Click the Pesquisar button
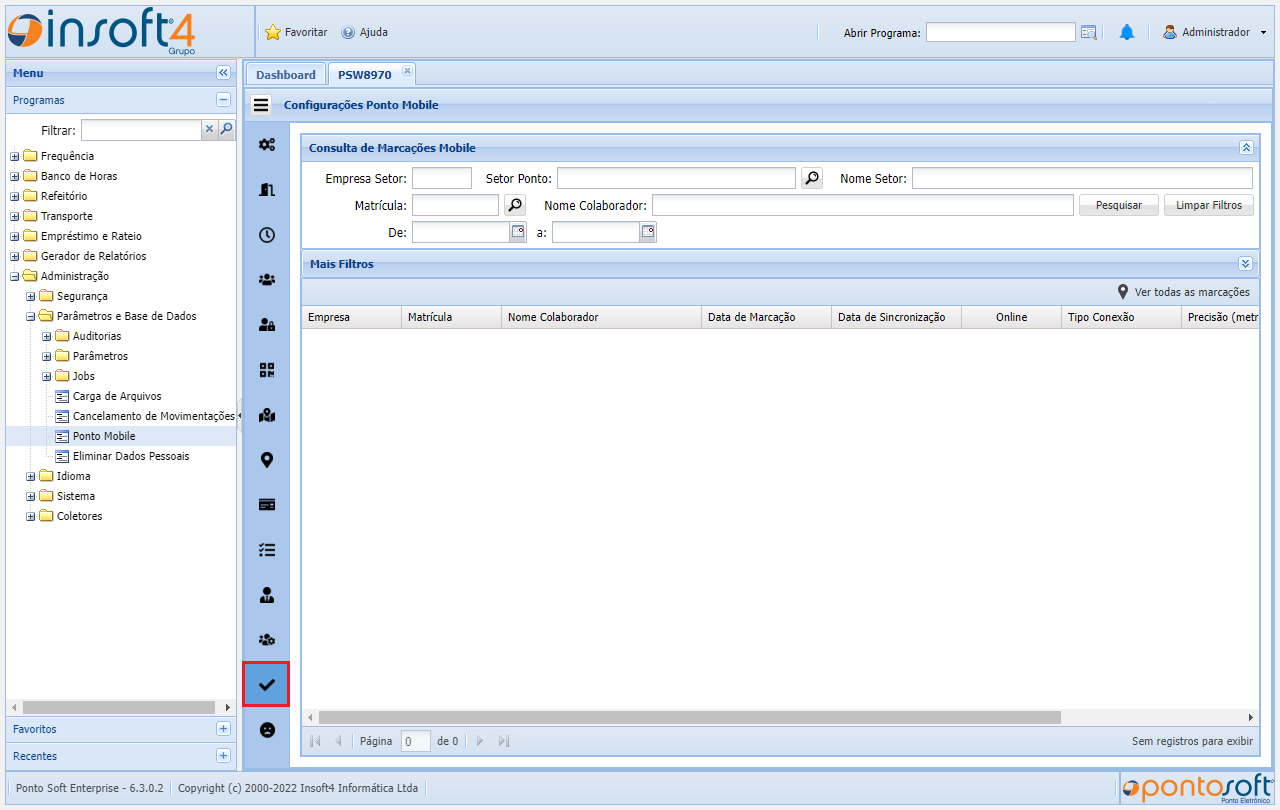Viewport: 1280px width, 810px height. click(1118, 205)
